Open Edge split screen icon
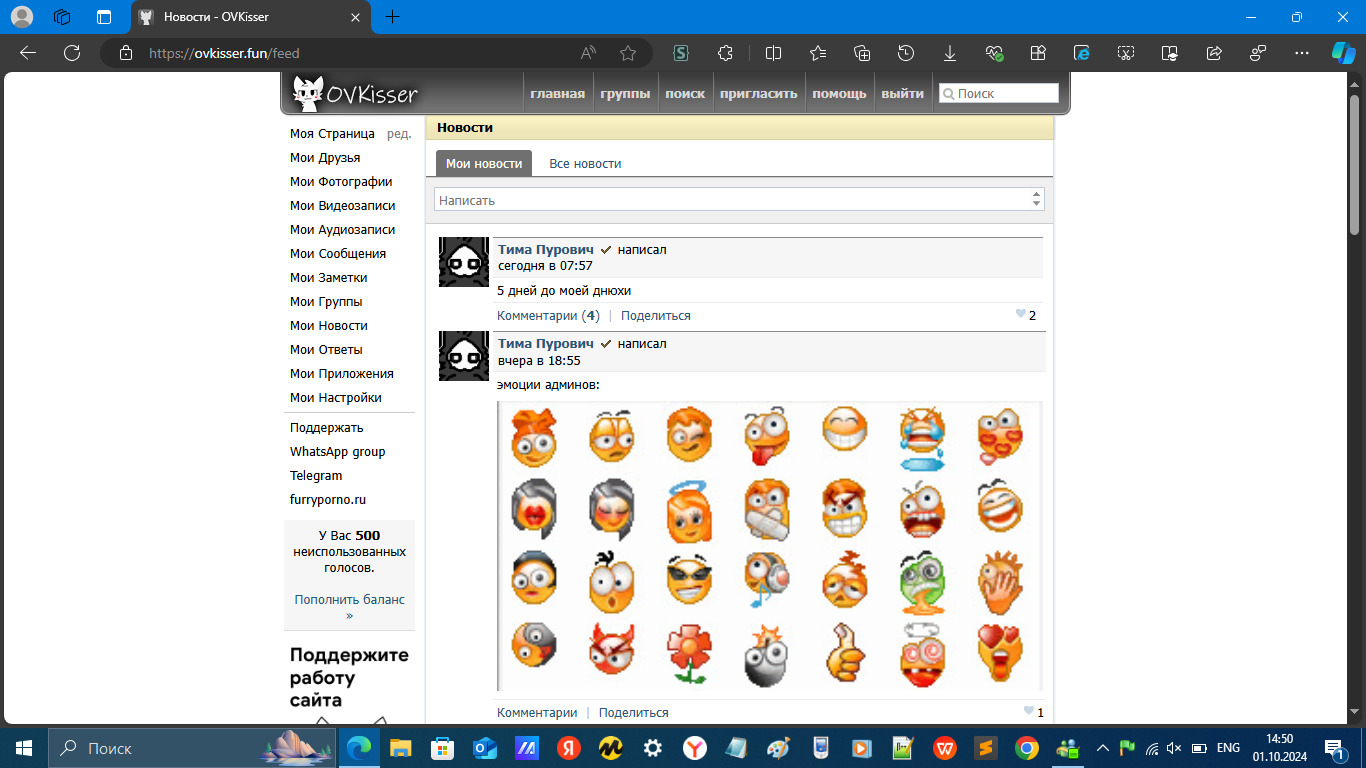This screenshot has width=1366, height=768. coord(773,53)
